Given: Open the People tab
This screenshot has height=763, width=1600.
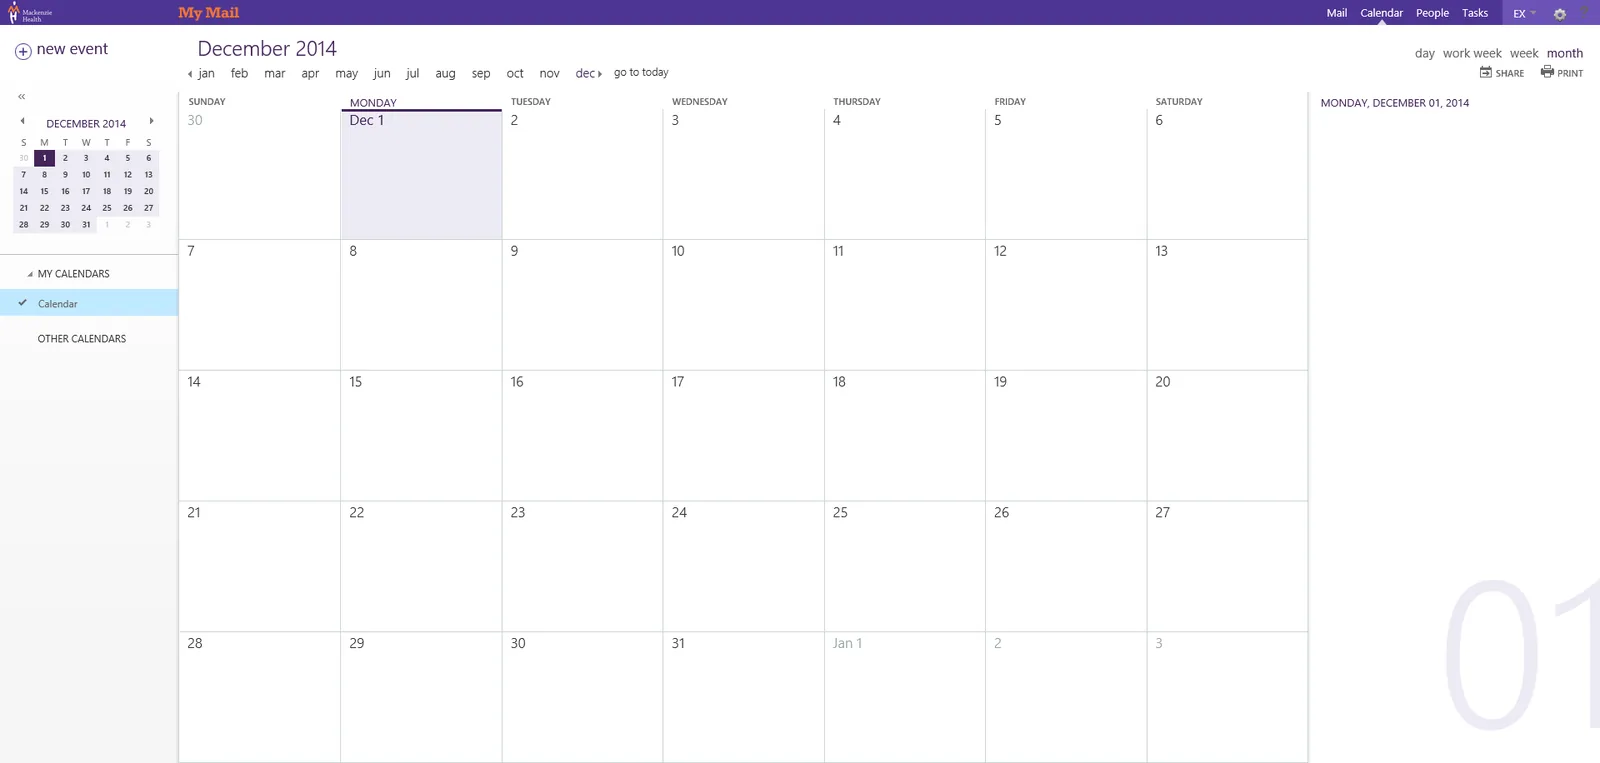Looking at the screenshot, I should tap(1432, 13).
